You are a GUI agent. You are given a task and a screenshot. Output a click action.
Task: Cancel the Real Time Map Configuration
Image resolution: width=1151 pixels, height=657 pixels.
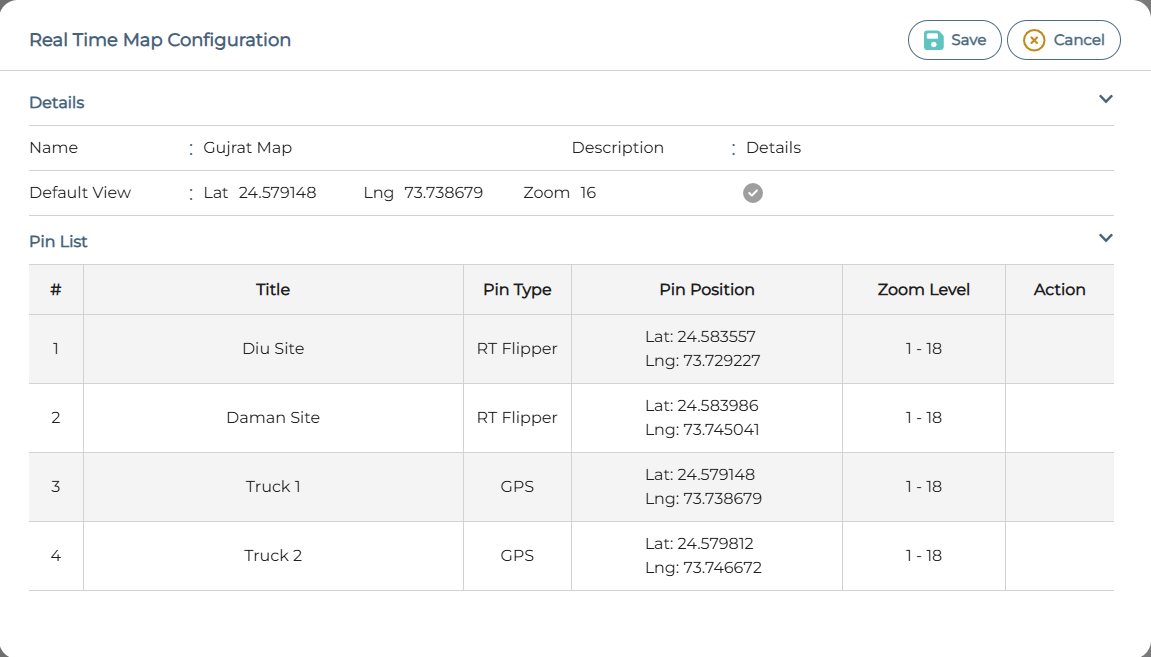pos(1063,40)
